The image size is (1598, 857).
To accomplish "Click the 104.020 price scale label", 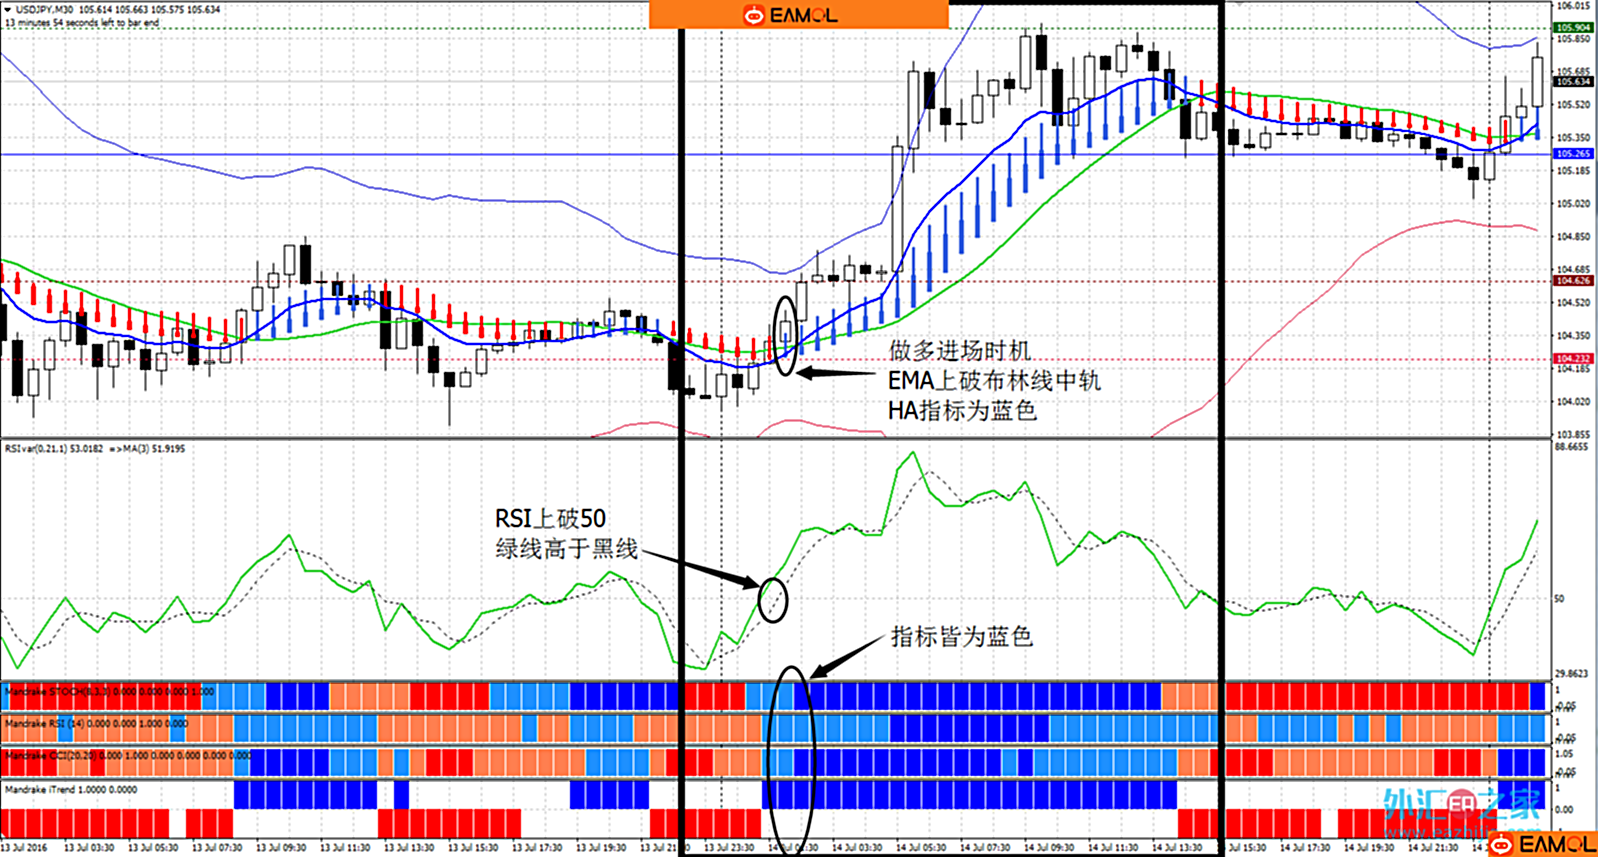I will pos(1574,401).
